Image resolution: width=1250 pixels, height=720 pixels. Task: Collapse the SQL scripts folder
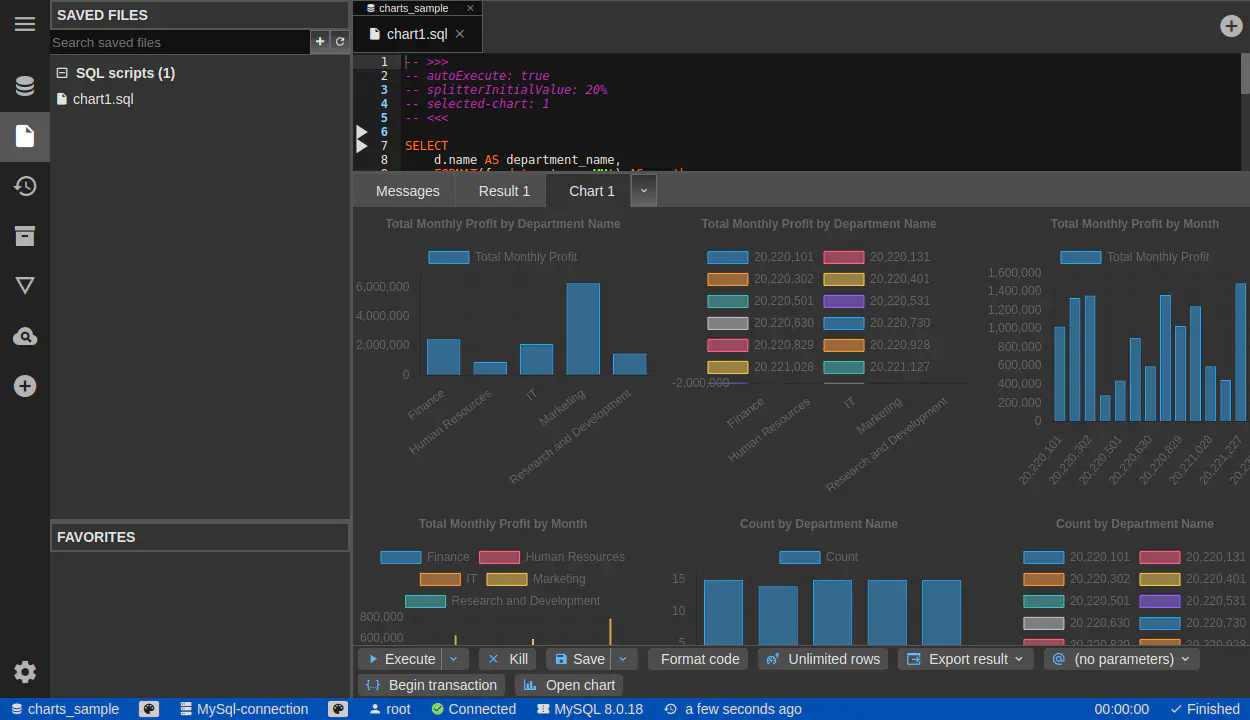tap(62, 73)
